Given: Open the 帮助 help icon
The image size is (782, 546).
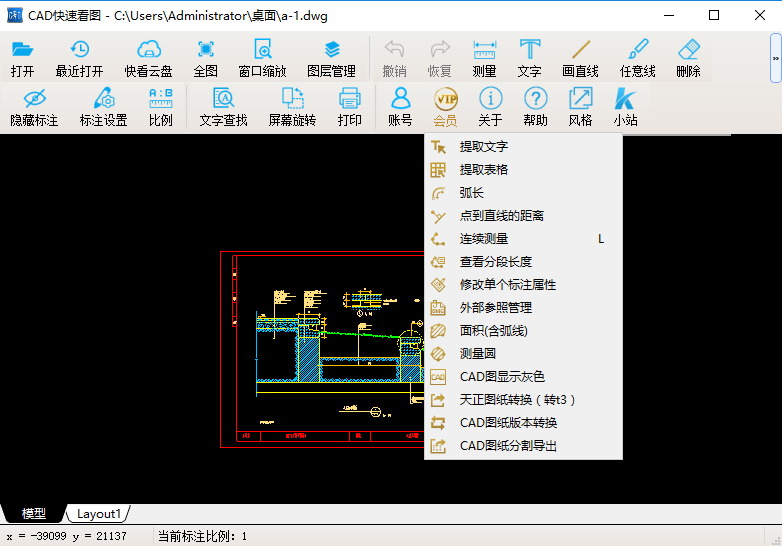Looking at the screenshot, I should point(536,107).
